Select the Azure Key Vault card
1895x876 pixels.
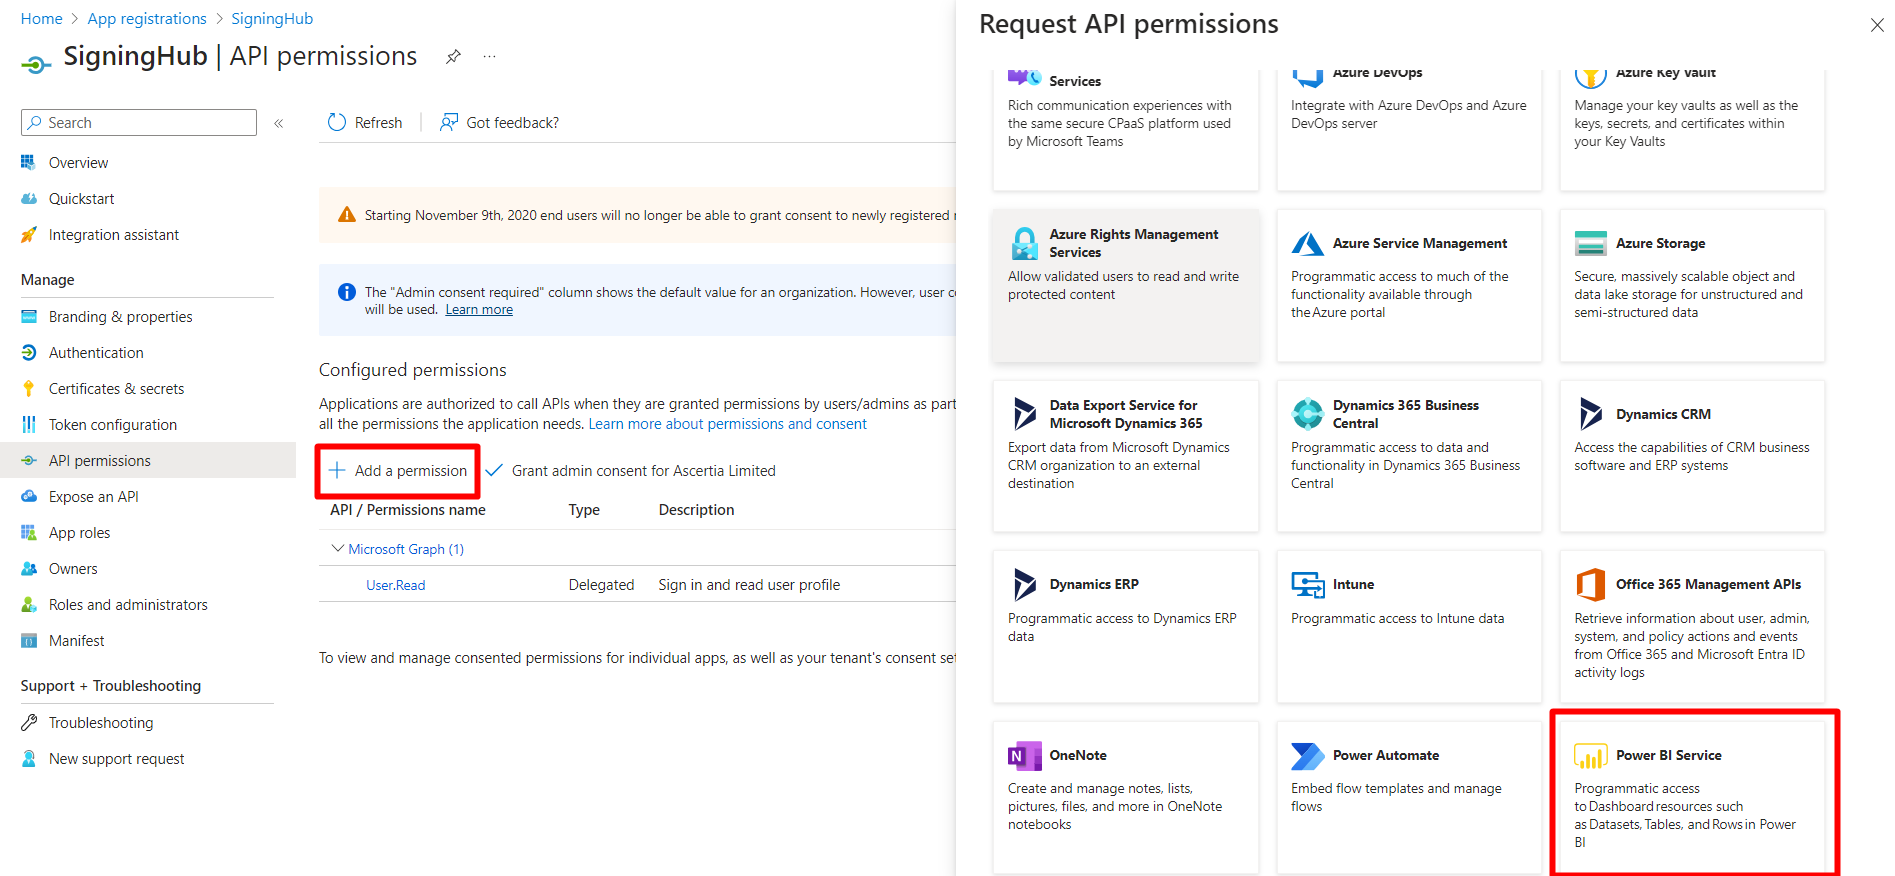[x=1692, y=129]
